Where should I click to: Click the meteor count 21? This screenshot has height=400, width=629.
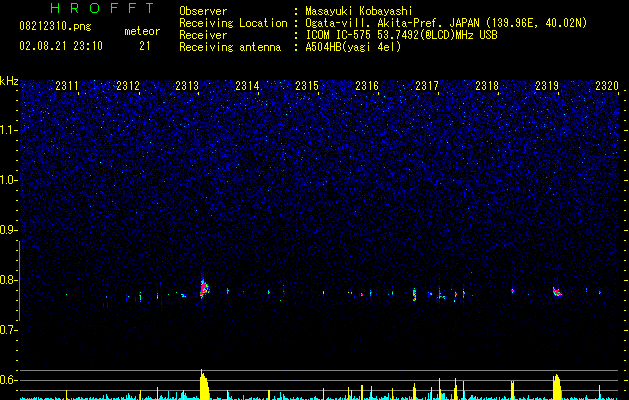pyautogui.click(x=145, y=46)
